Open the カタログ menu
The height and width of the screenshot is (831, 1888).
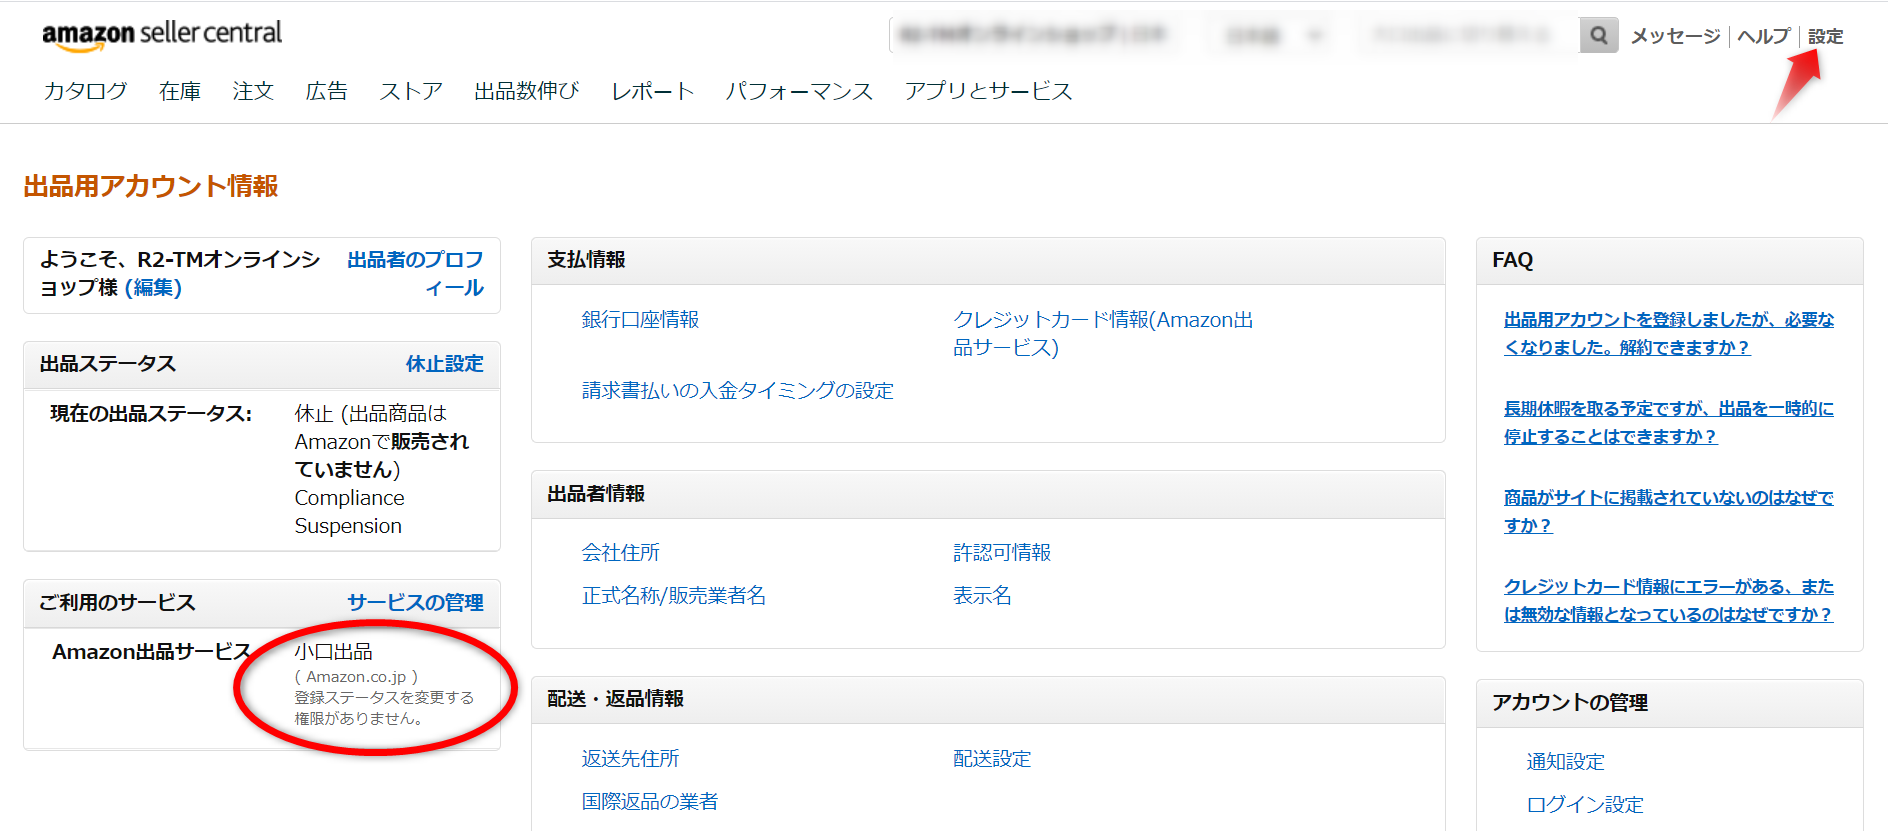point(85,91)
